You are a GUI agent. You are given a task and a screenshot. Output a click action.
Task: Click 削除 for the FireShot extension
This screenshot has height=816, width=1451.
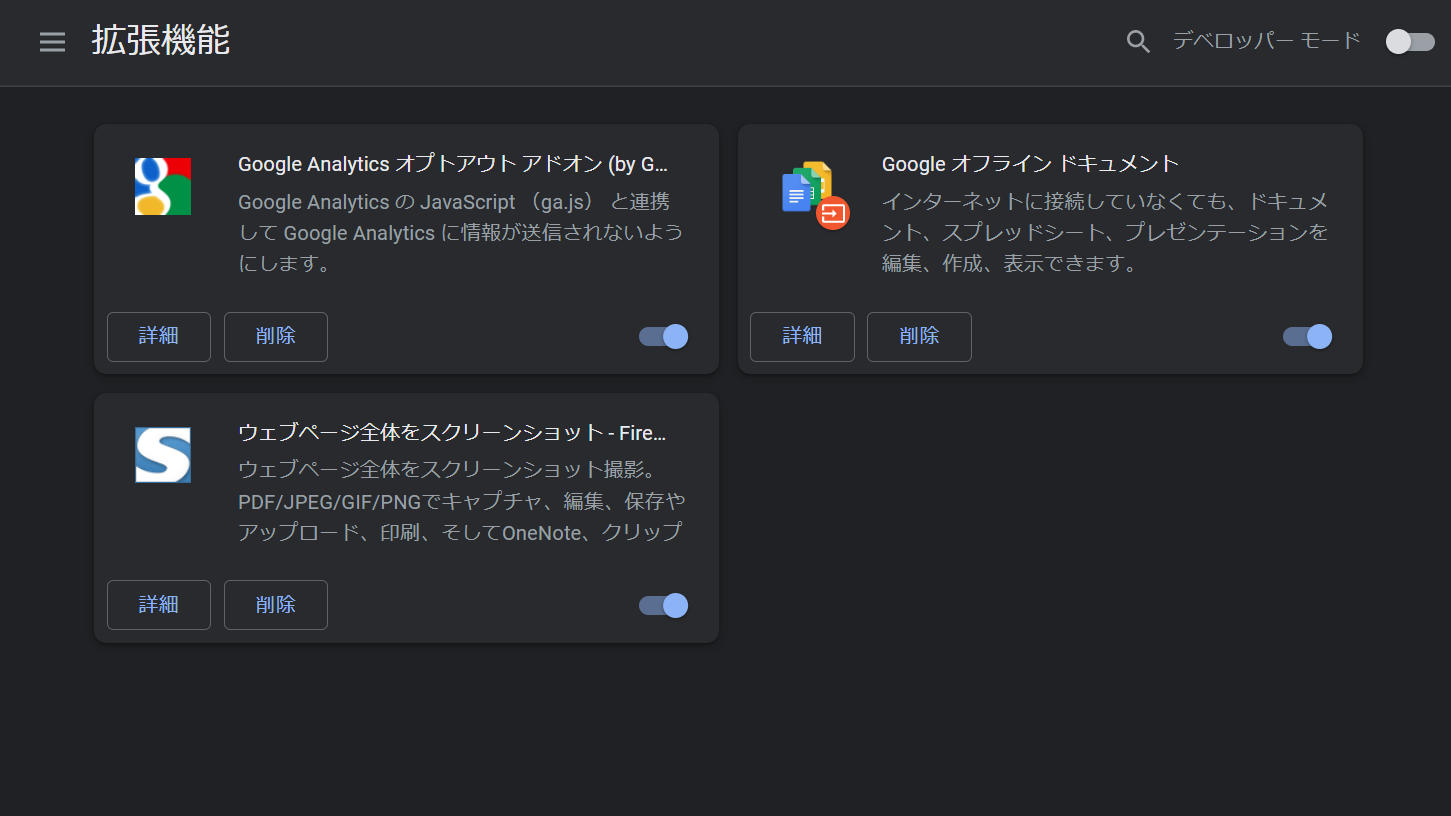pos(275,604)
